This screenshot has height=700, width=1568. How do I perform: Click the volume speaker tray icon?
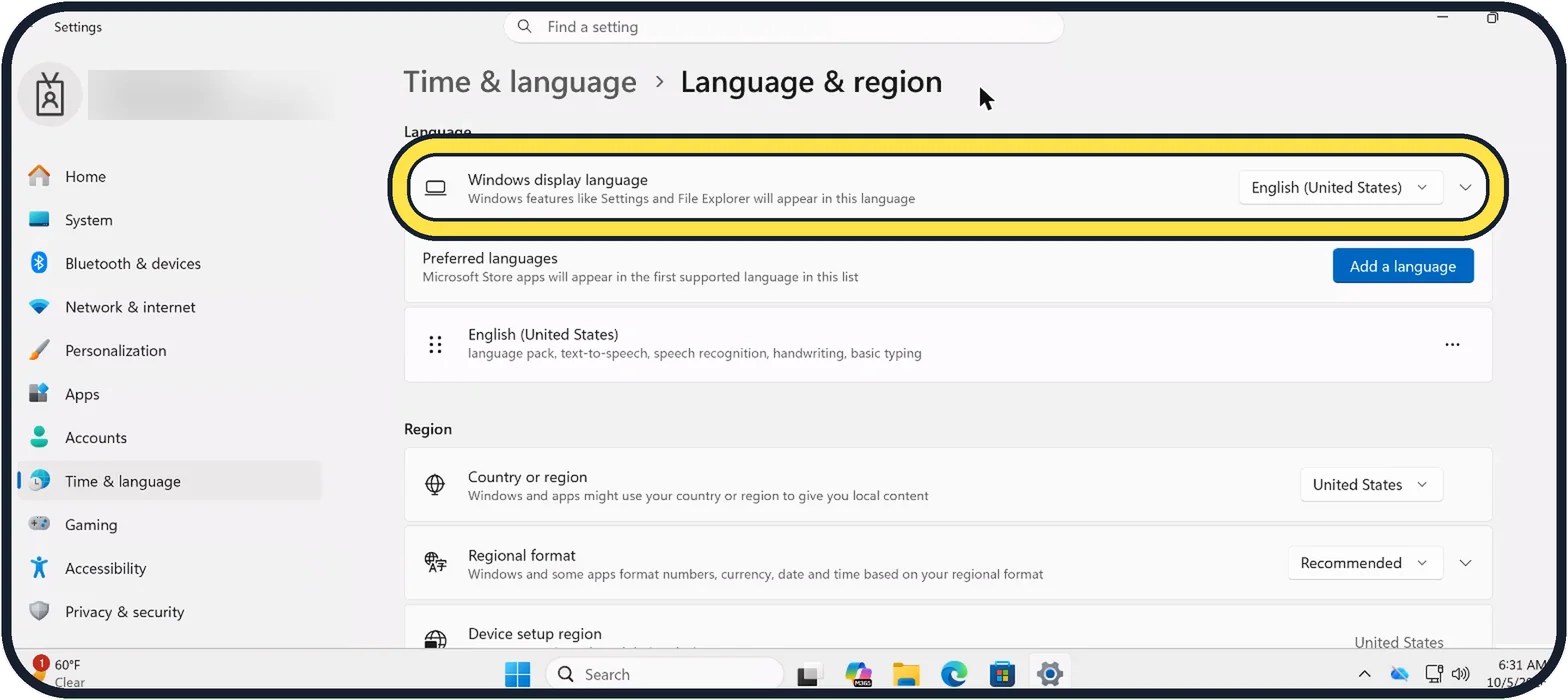[1461, 674]
